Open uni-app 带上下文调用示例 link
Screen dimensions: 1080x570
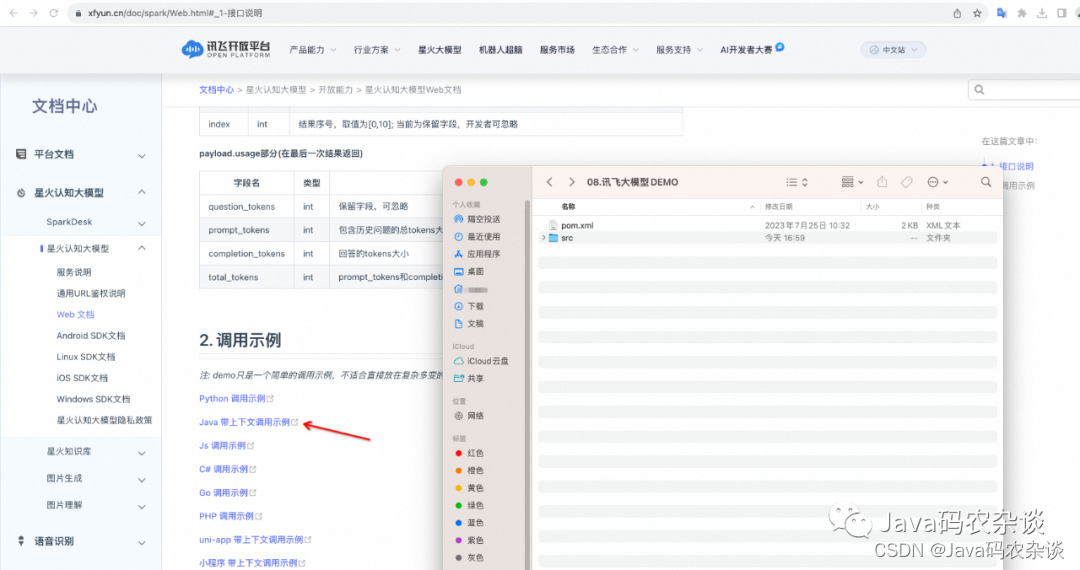click(x=256, y=540)
